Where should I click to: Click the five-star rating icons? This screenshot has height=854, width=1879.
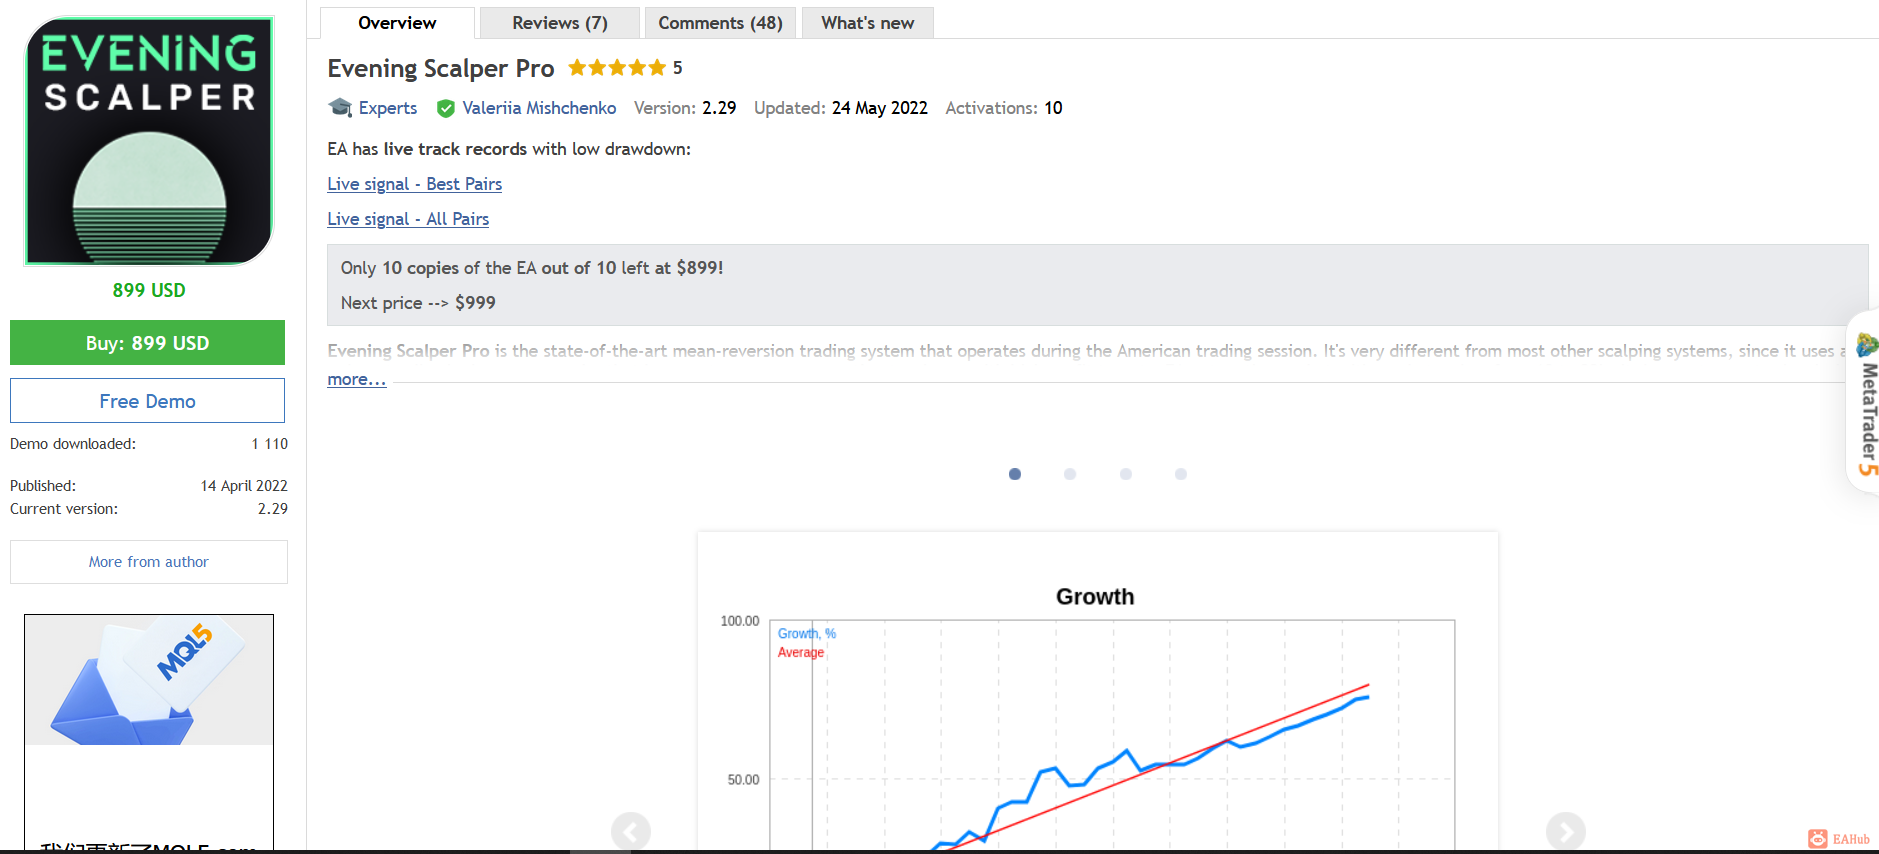click(x=617, y=68)
